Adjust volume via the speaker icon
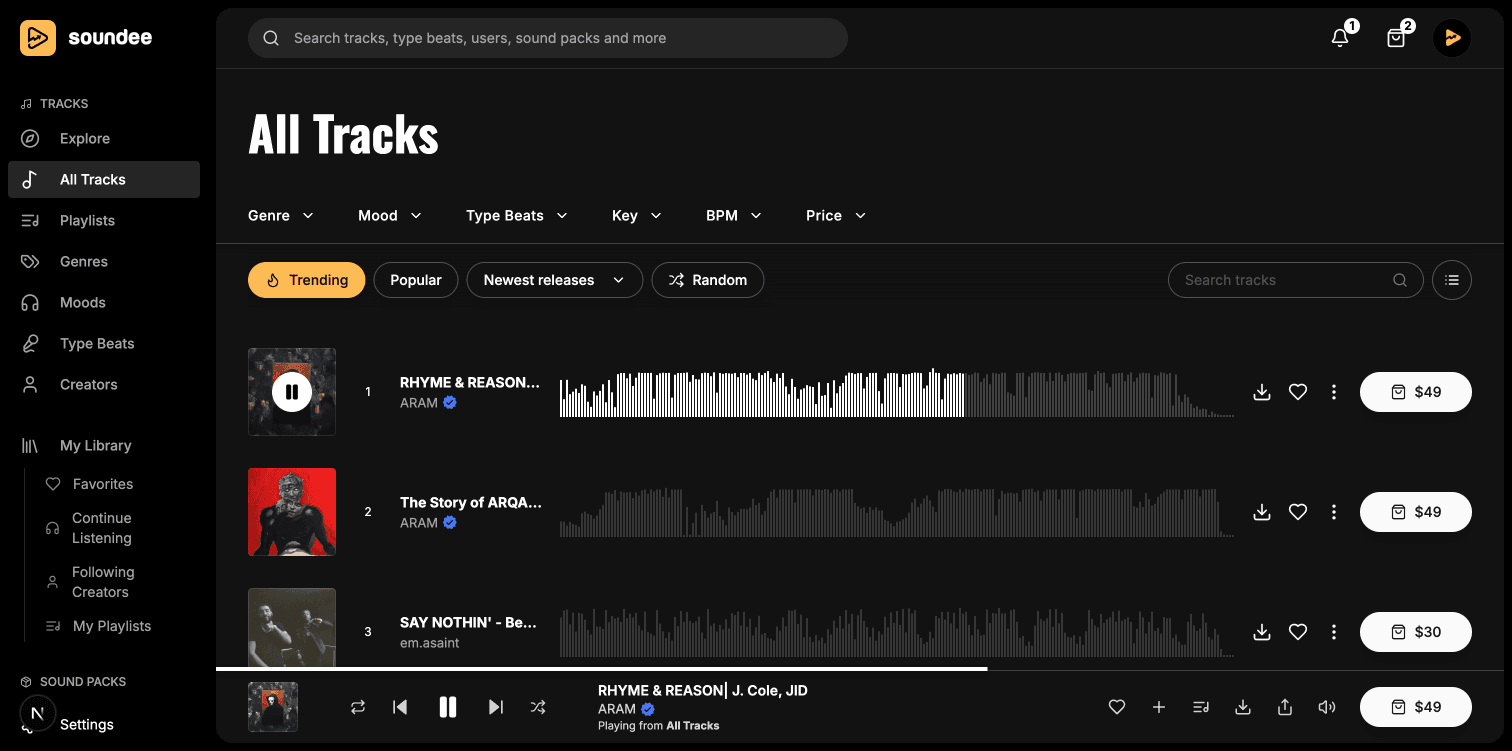 (1326, 707)
